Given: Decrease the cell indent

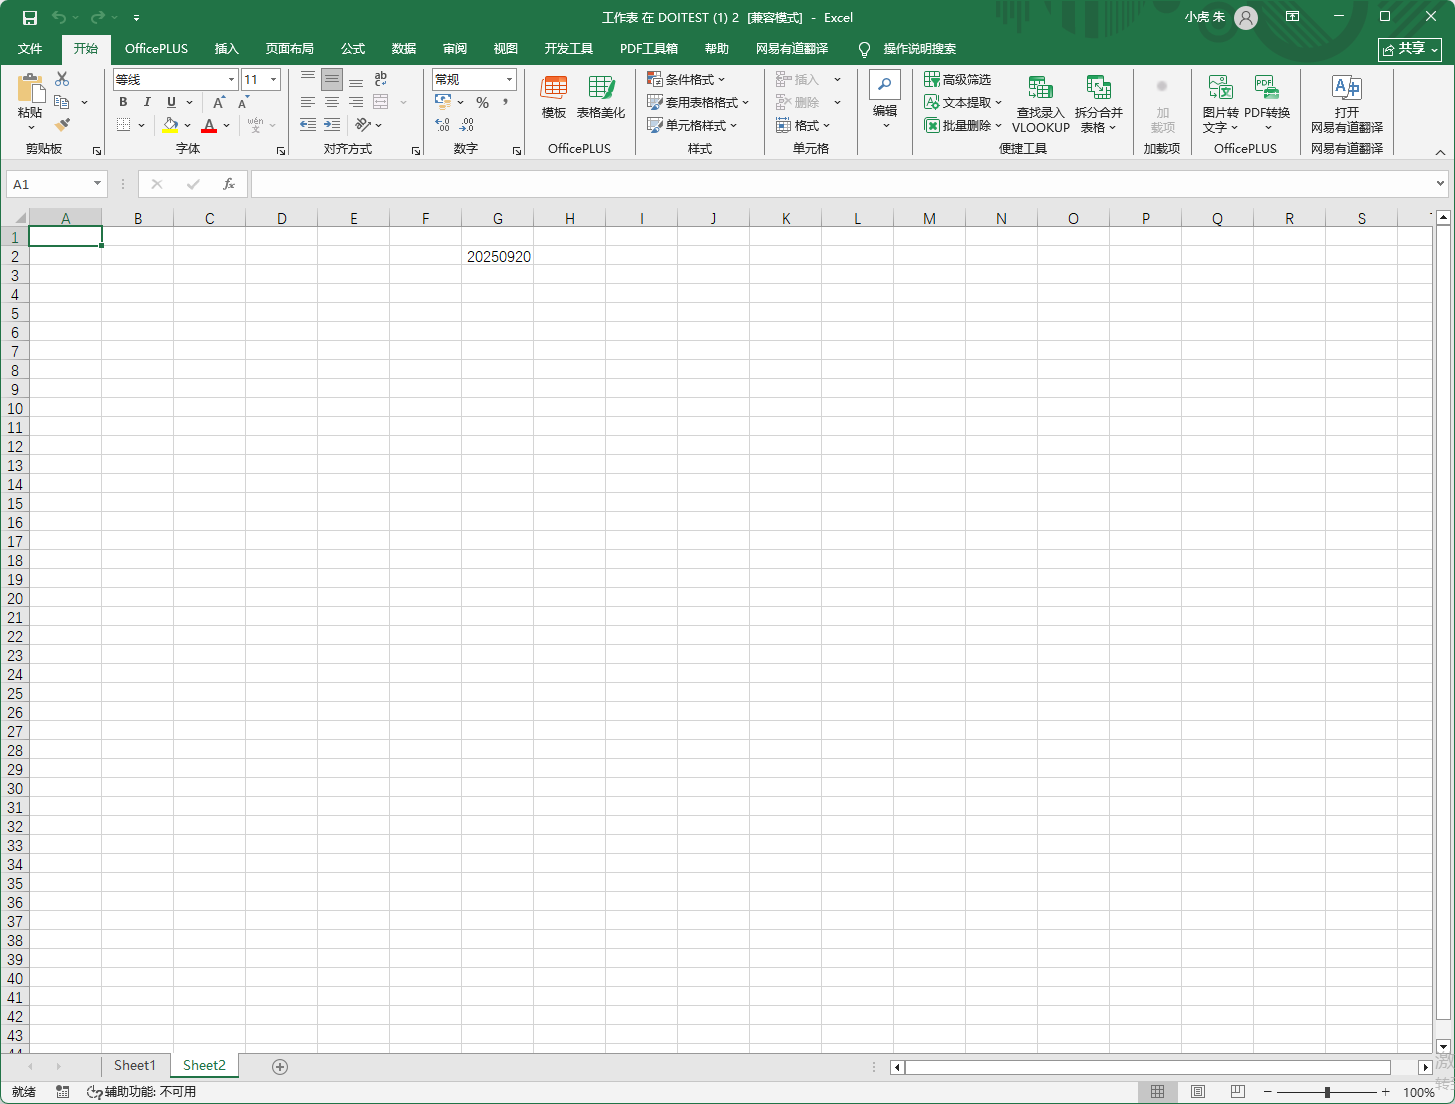Looking at the screenshot, I should coord(308,125).
